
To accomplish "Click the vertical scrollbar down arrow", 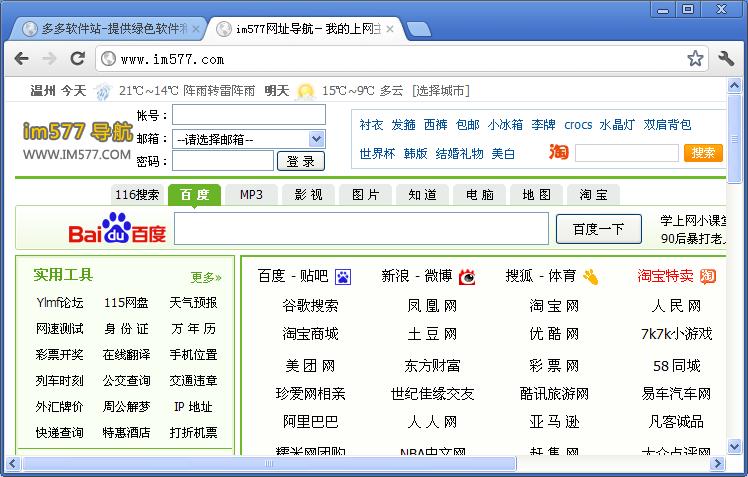I will click(x=734, y=447).
